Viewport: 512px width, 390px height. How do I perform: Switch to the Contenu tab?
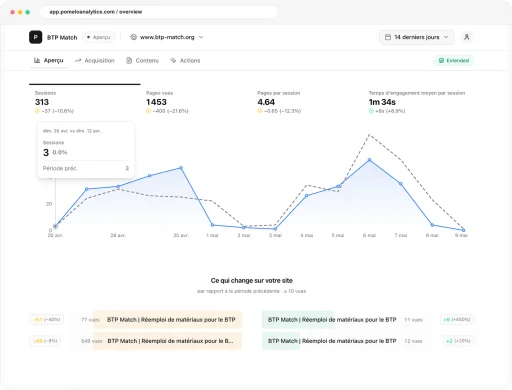(x=142, y=60)
